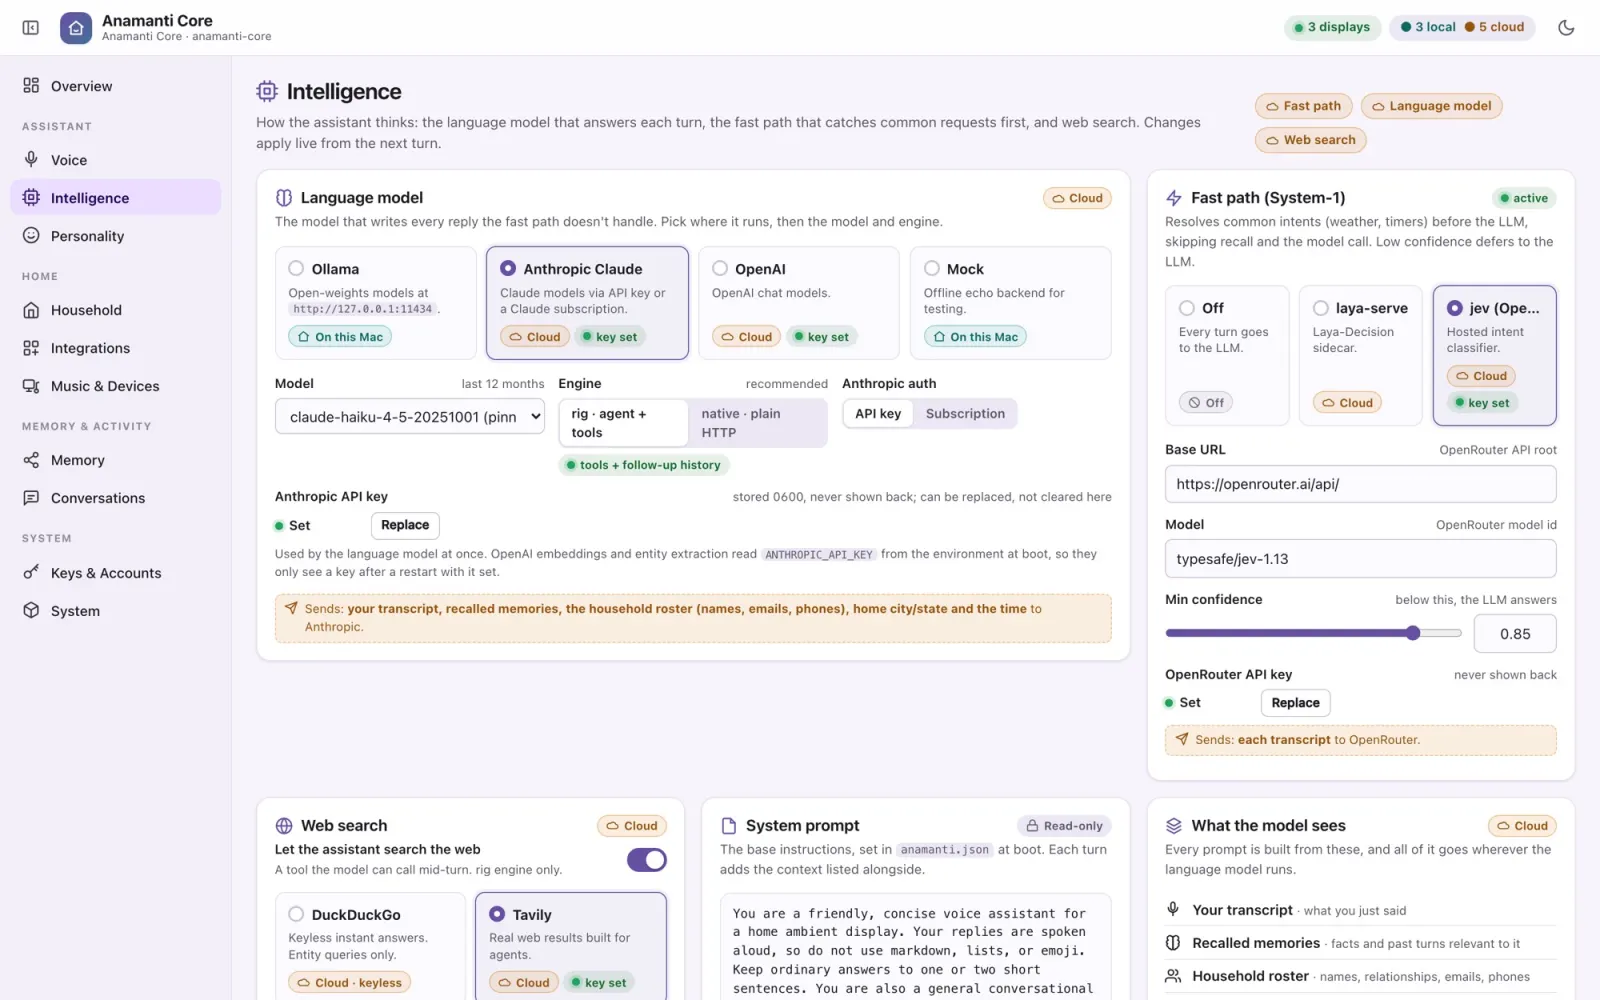The height and width of the screenshot is (1000, 1600).
Task: Click the Music & Devices icon
Action: [31, 386]
